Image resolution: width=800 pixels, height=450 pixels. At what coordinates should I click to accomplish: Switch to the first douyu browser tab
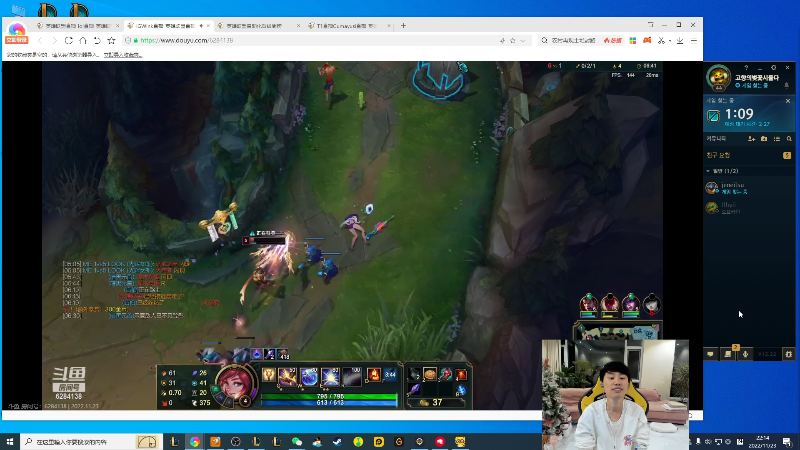tap(78, 26)
